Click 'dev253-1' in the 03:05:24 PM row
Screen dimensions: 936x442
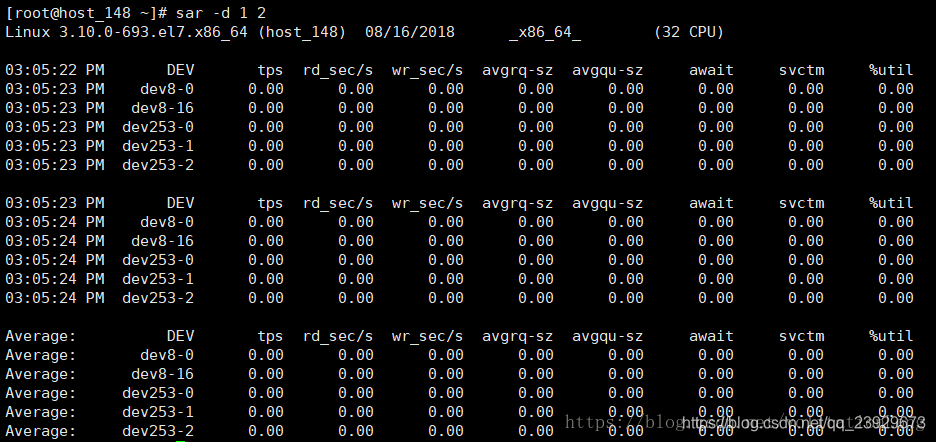(158, 279)
